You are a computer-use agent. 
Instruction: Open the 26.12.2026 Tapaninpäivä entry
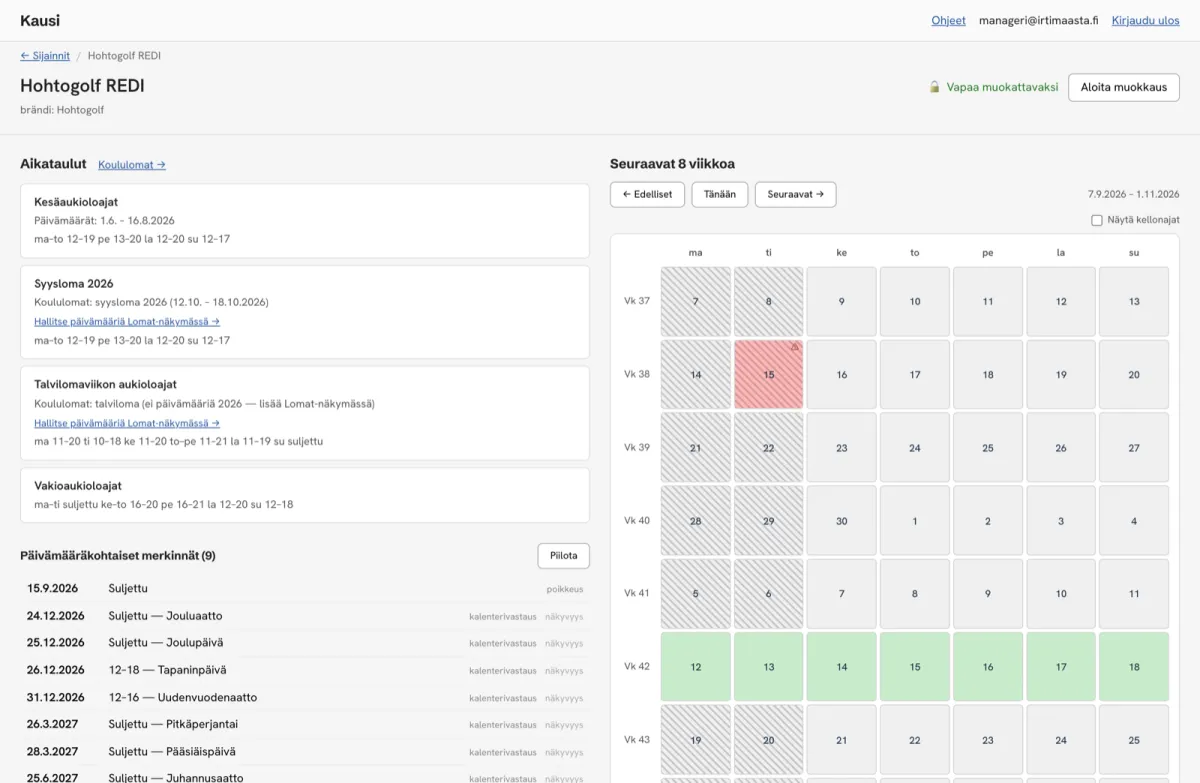pos(305,670)
